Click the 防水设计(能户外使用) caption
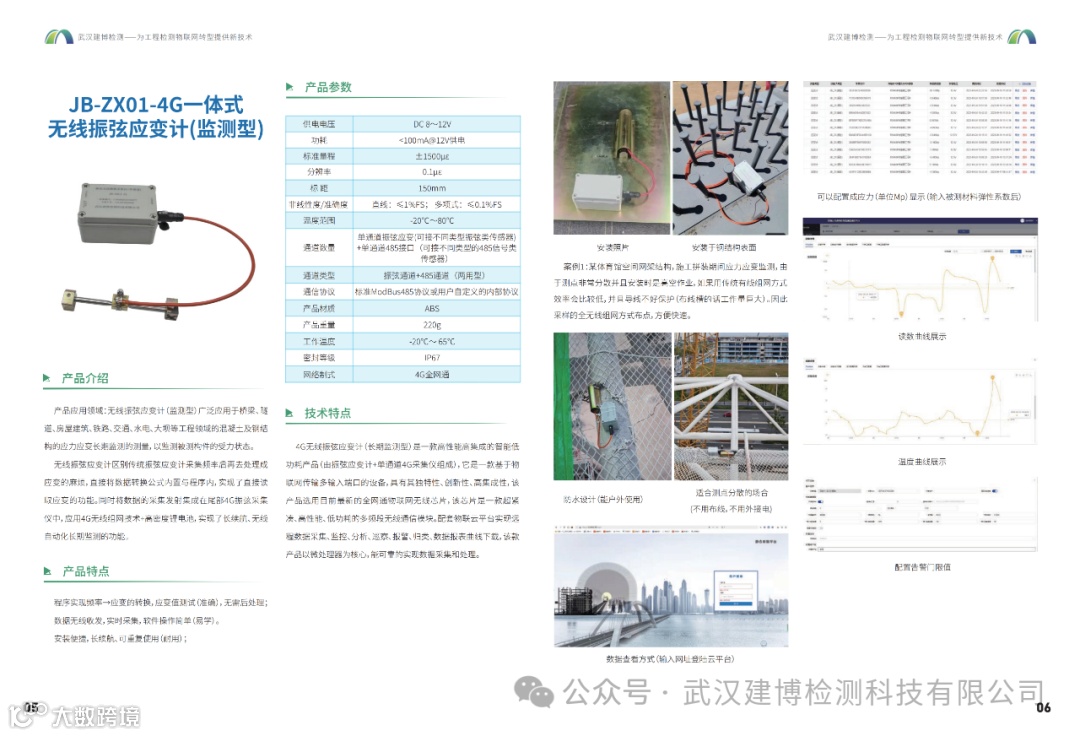The width and height of the screenshot is (1080, 736). point(603,499)
